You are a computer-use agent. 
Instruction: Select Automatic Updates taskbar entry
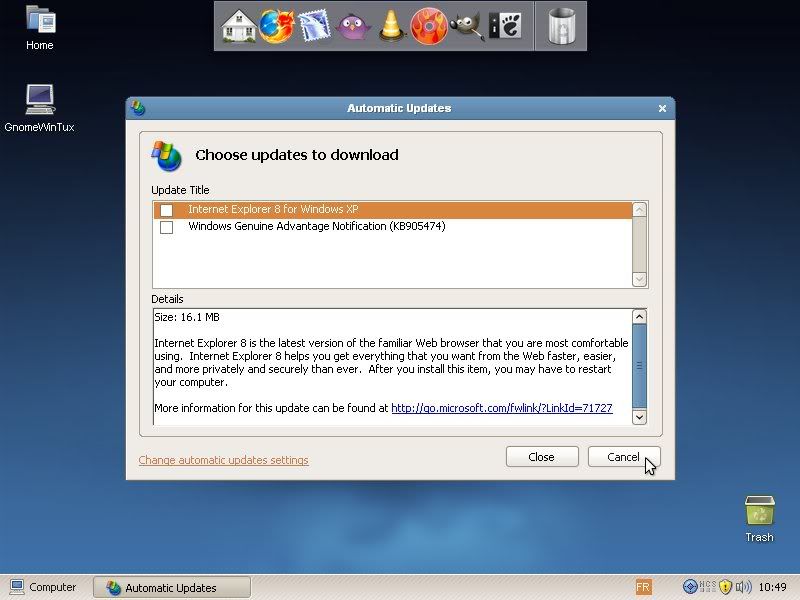click(172, 587)
